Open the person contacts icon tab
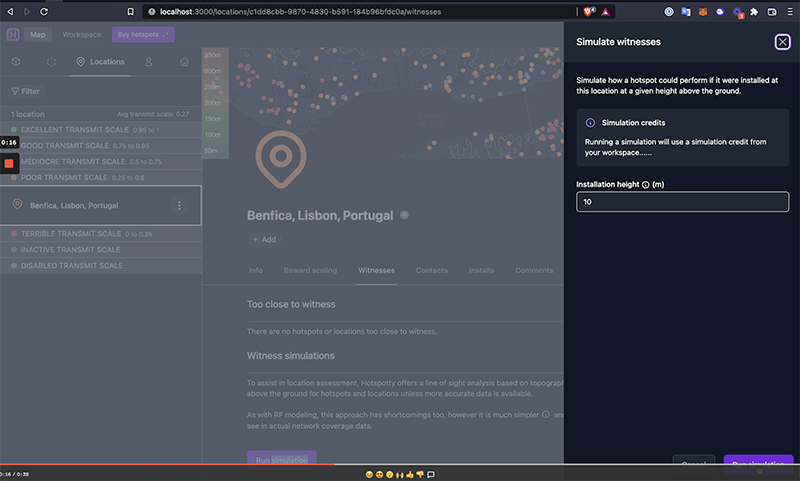Screen dimensions: 800x481 [x=149, y=62]
